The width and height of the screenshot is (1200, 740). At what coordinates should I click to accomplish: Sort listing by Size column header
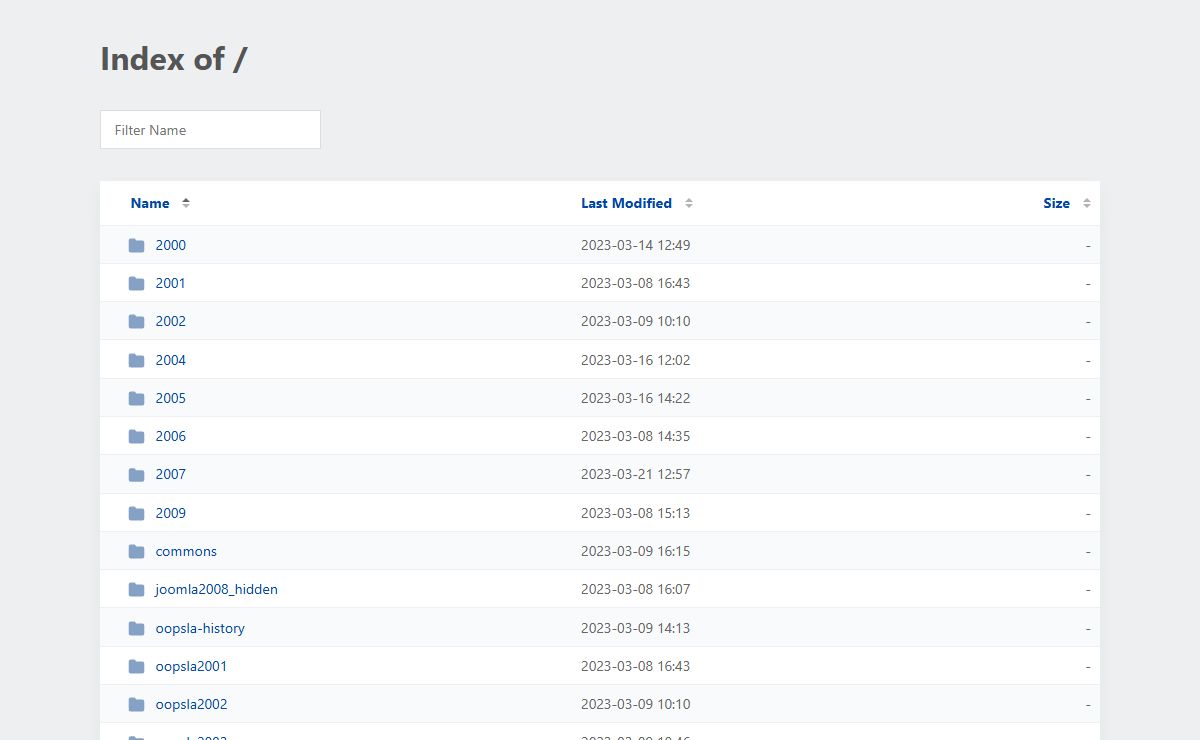[1056, 203]
